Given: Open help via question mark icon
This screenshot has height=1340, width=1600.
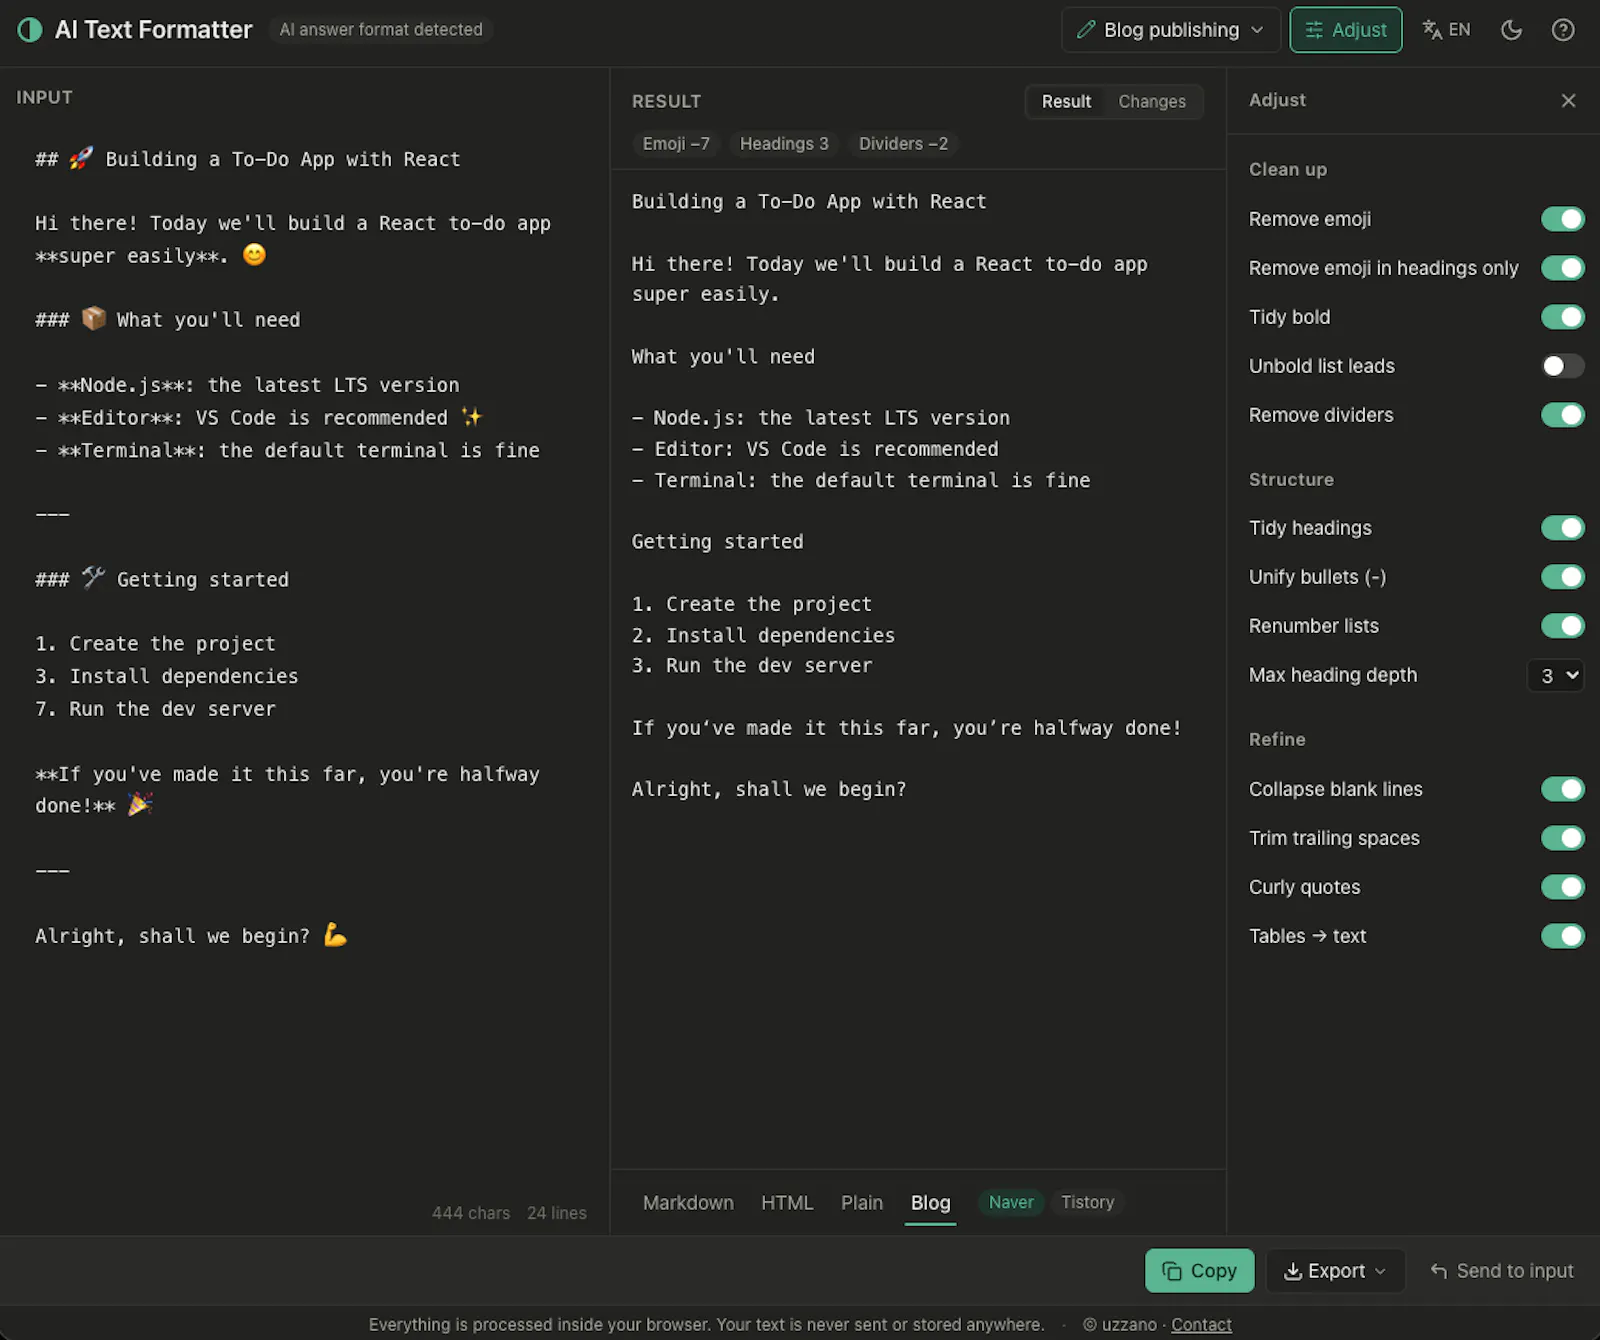Looking at the screenshot, I should 1563,30.
